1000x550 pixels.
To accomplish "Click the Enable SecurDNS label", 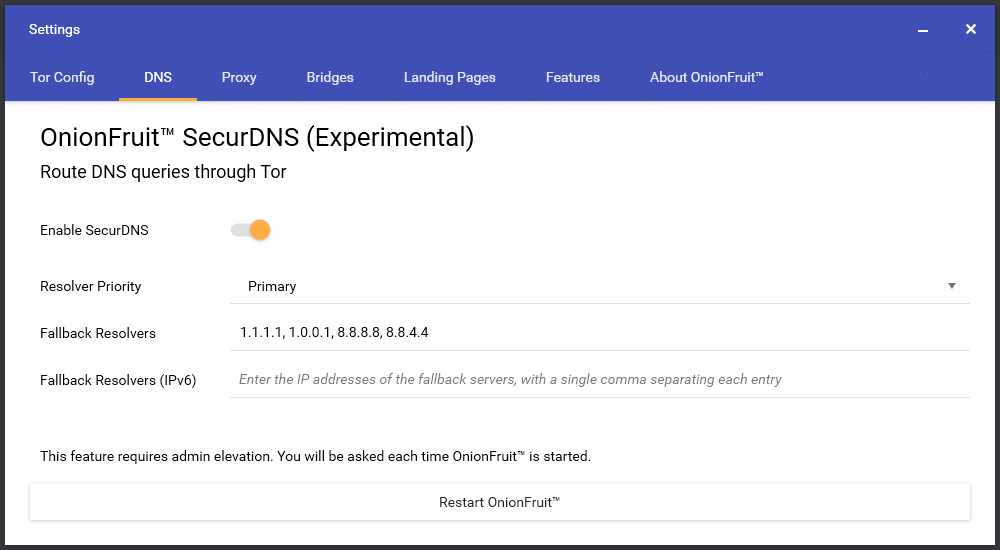I will (x=94, y=230).
